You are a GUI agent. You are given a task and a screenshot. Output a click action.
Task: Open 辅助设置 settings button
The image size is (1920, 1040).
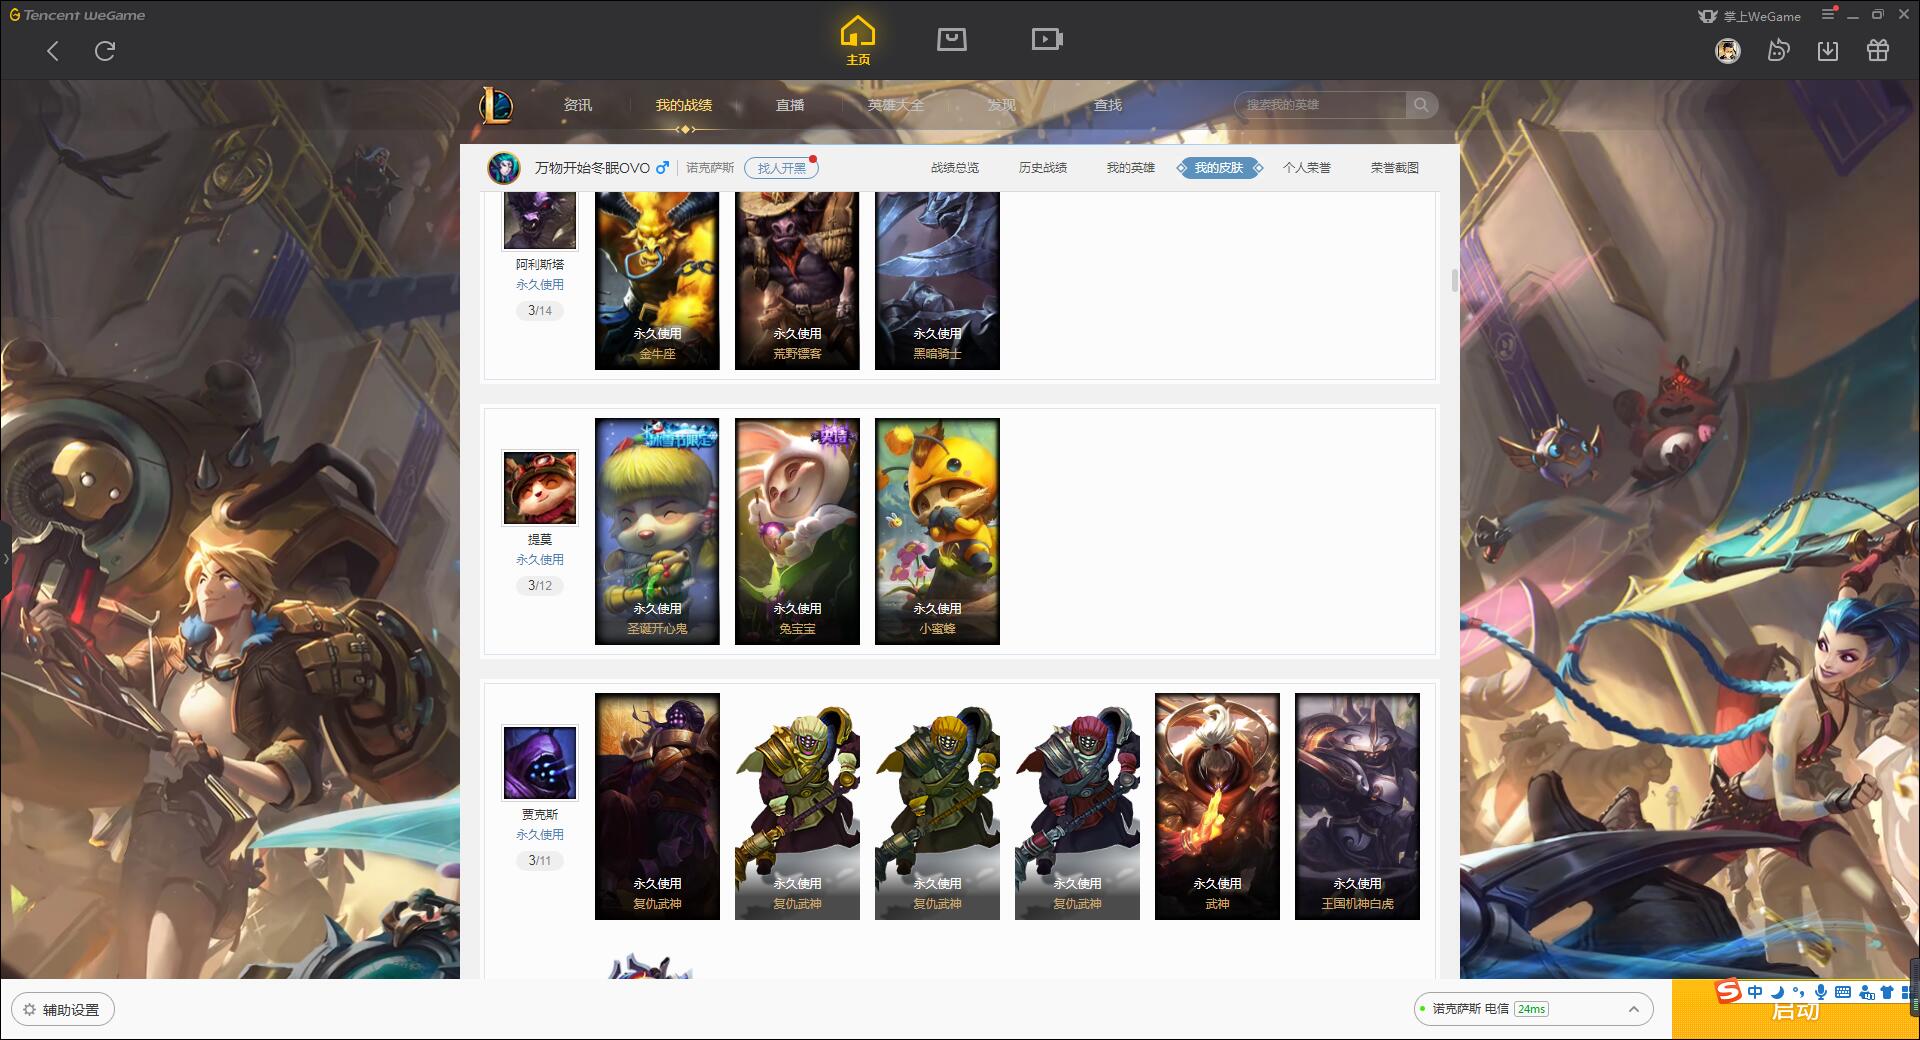coord(63,1010)
